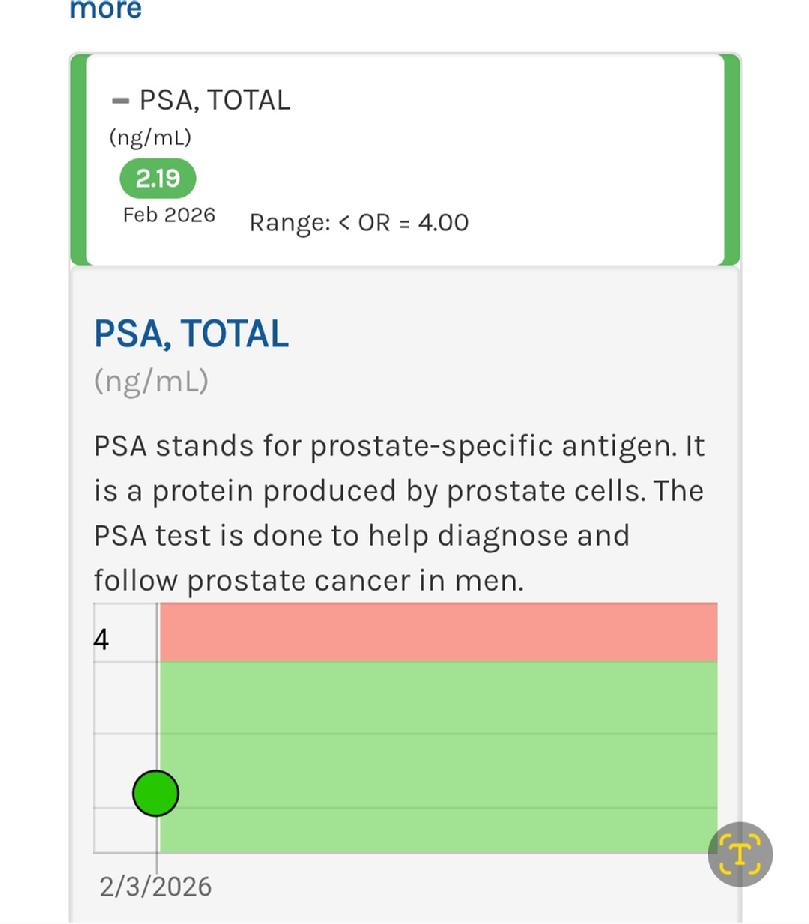The image size is (809, 924).
Task: Click the green right edge of card
Action: pyautogui.click(x=732, y=160)
